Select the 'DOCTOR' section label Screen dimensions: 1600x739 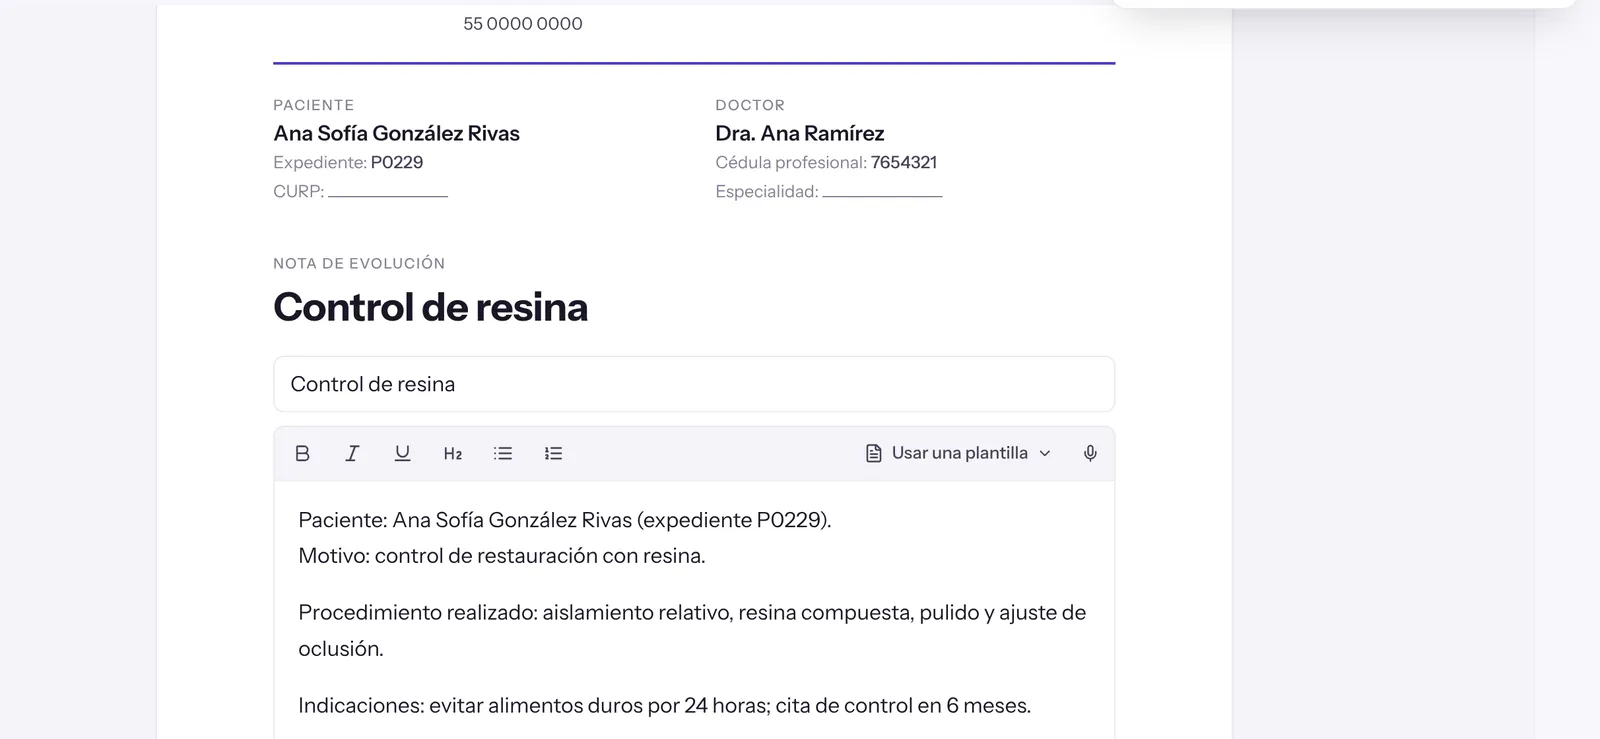750,105
